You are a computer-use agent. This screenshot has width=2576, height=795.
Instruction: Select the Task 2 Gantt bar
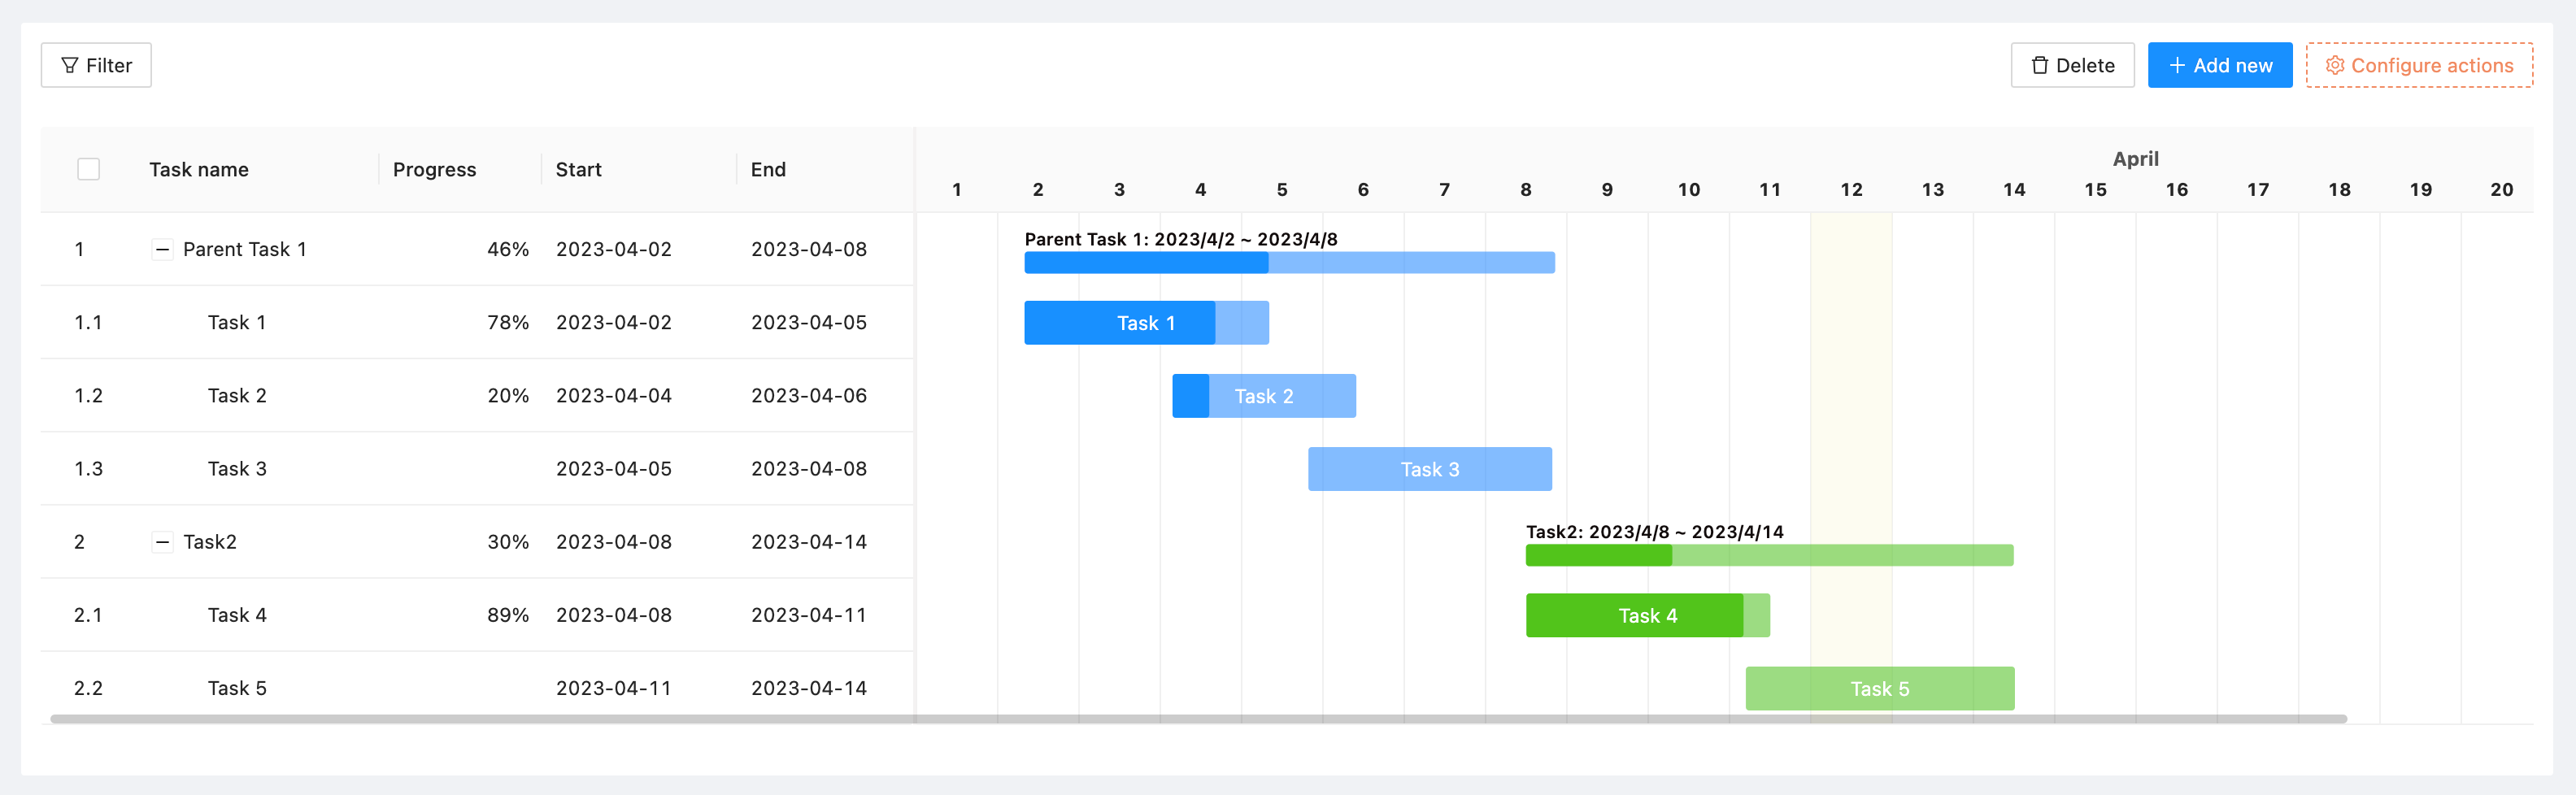pos(1263,397)
